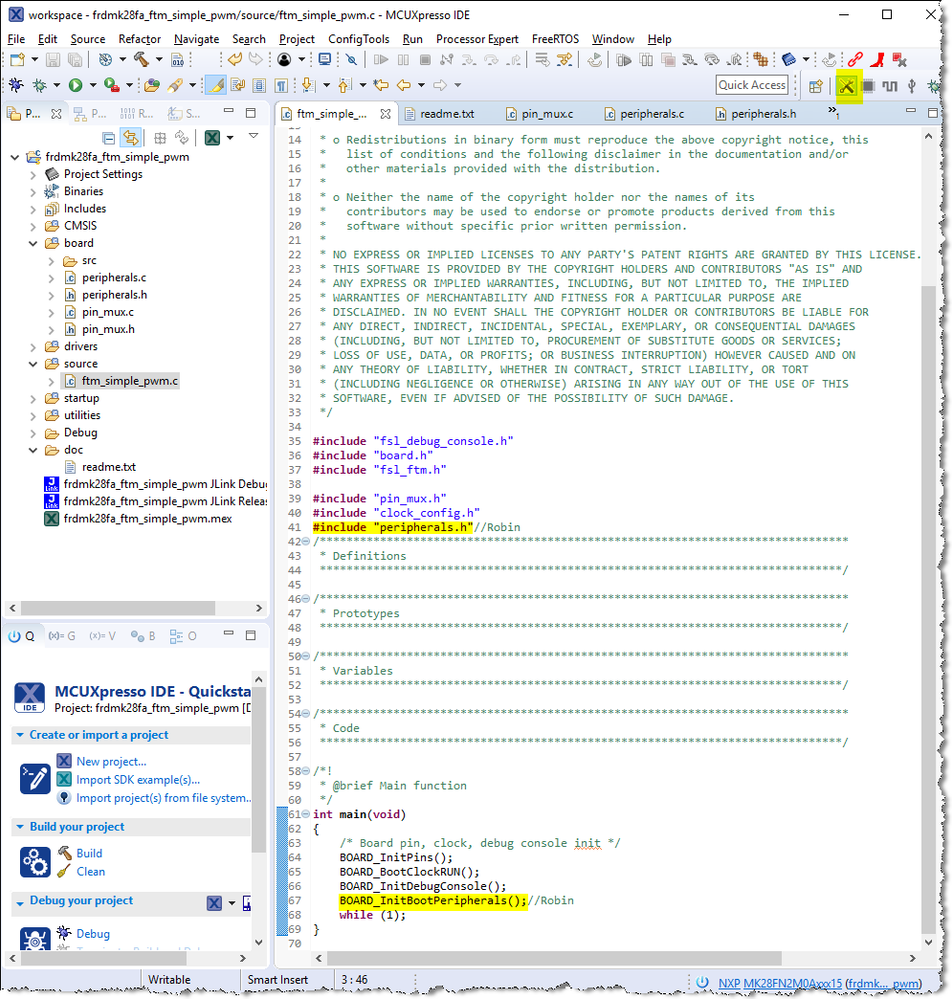Click the red chain link icon
Viewport: 952px width, 999px height.
point(855,60)
